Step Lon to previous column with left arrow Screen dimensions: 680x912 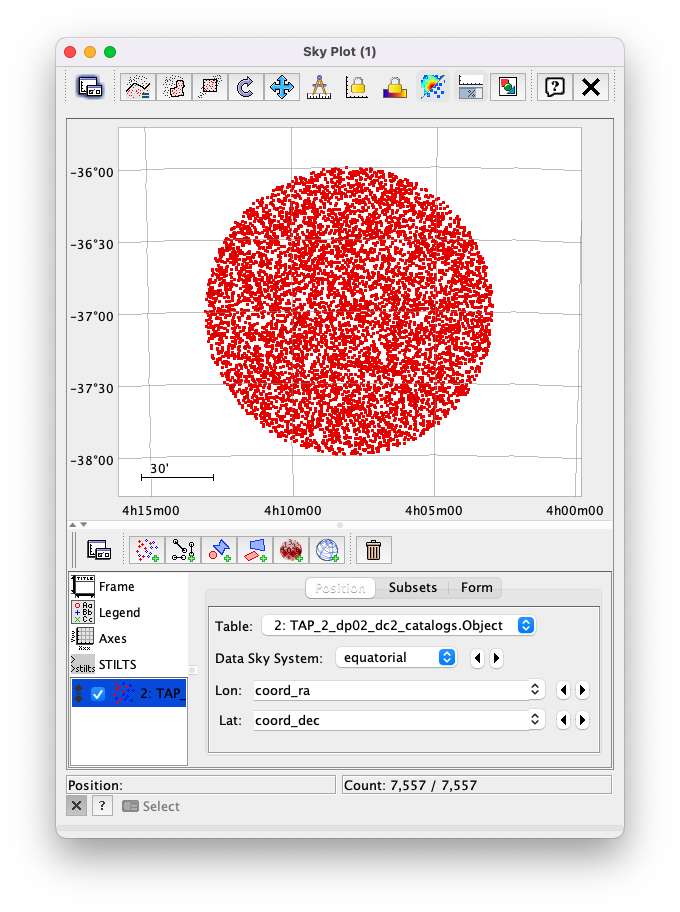pos(563,690)
